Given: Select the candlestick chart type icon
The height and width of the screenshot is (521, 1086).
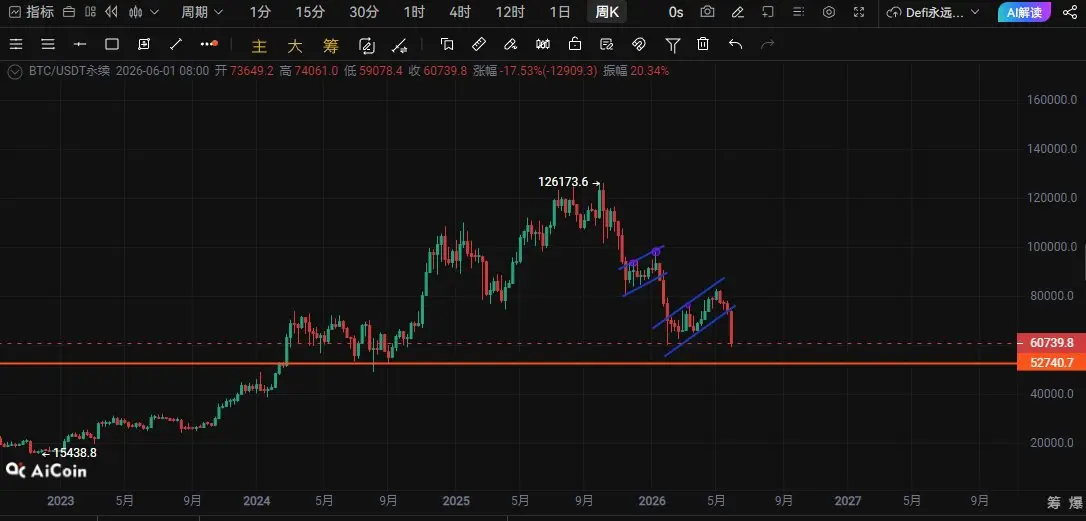Looking at the screenshot, I should coord(136,12).
